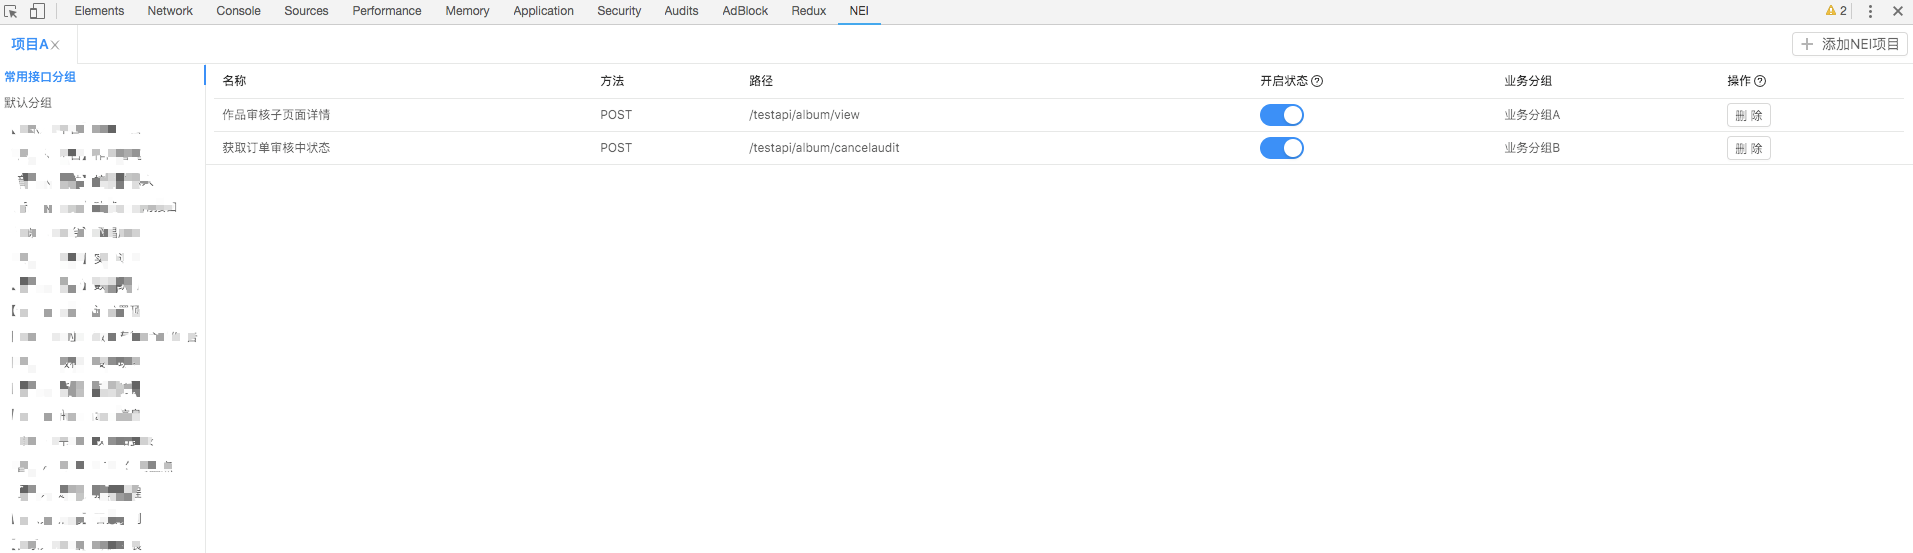The image size is (1913, 553).
Task: Click the 添加NEI项目 button
Action: pyautogui.click(x=1849, y=44)
